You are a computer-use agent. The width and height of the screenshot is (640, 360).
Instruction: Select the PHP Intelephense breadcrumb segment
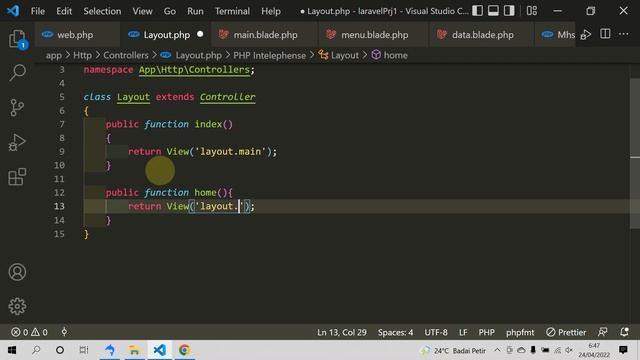pos(269,55)
